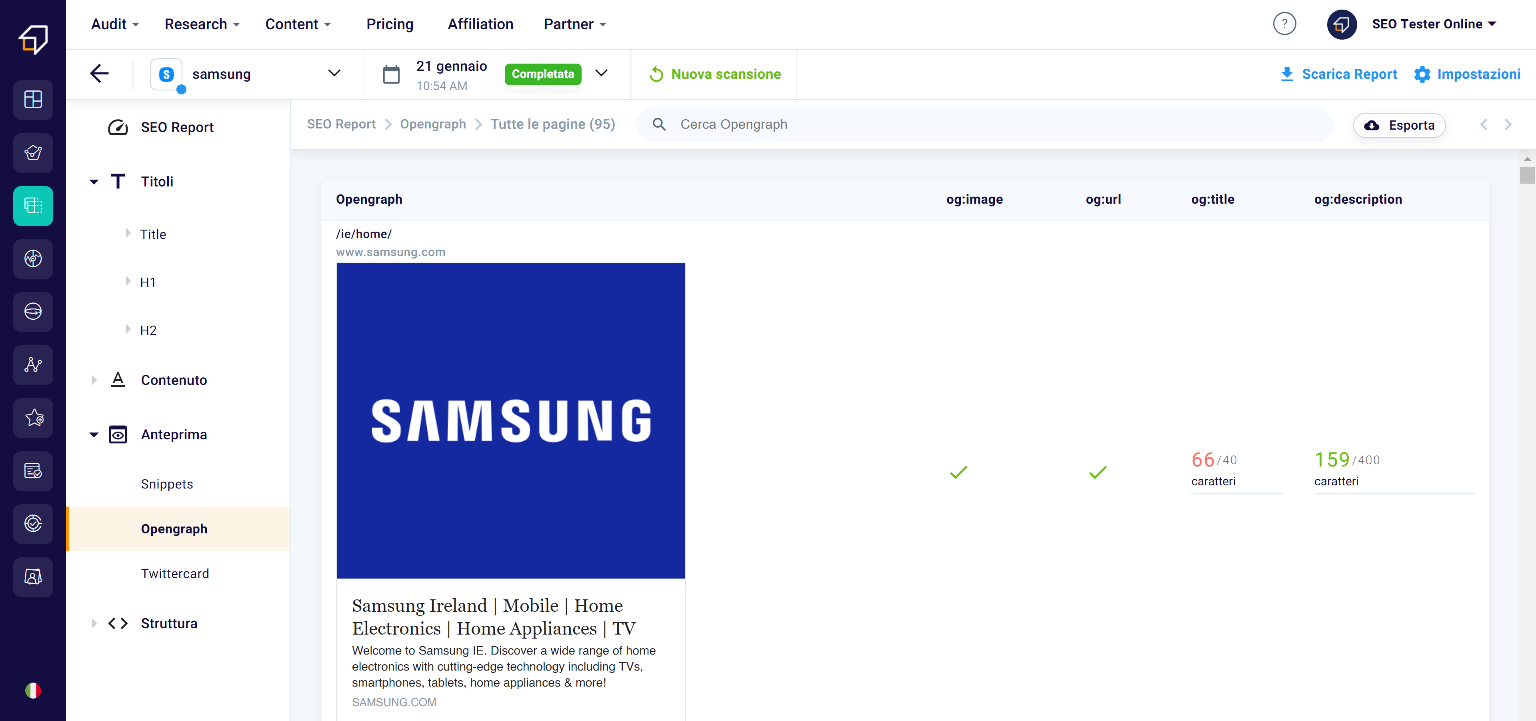The image size is (1536, 721).
Task: Click the Esporta button
Action: (x=1398, y=125)
